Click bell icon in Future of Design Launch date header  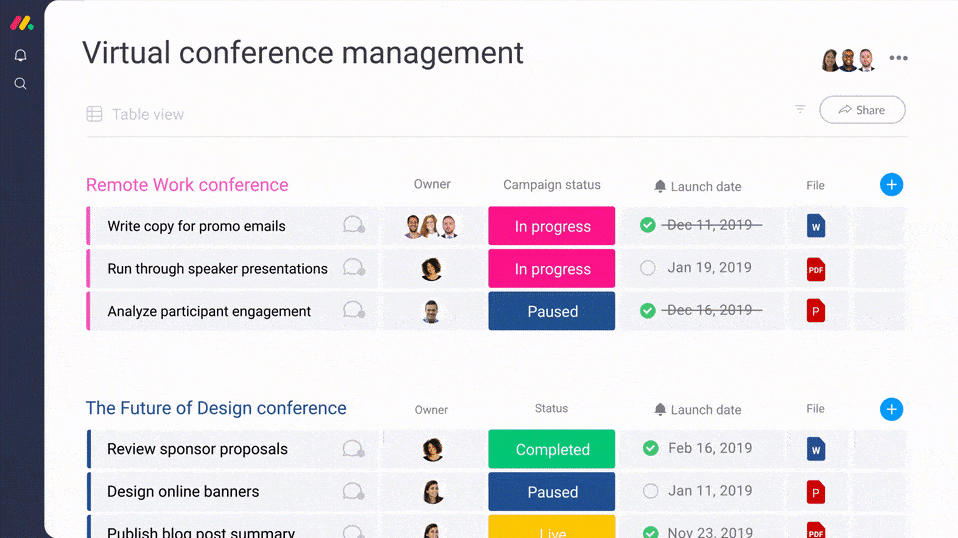(x=660, y=410)
